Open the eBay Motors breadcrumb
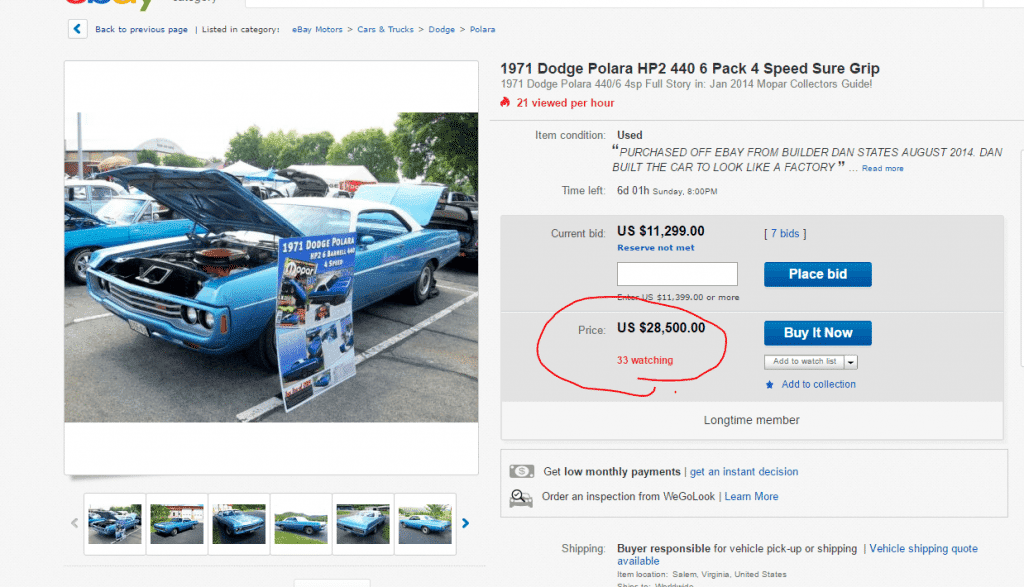This screenshot has height=587, width=1024. click(x=318, y=30)
